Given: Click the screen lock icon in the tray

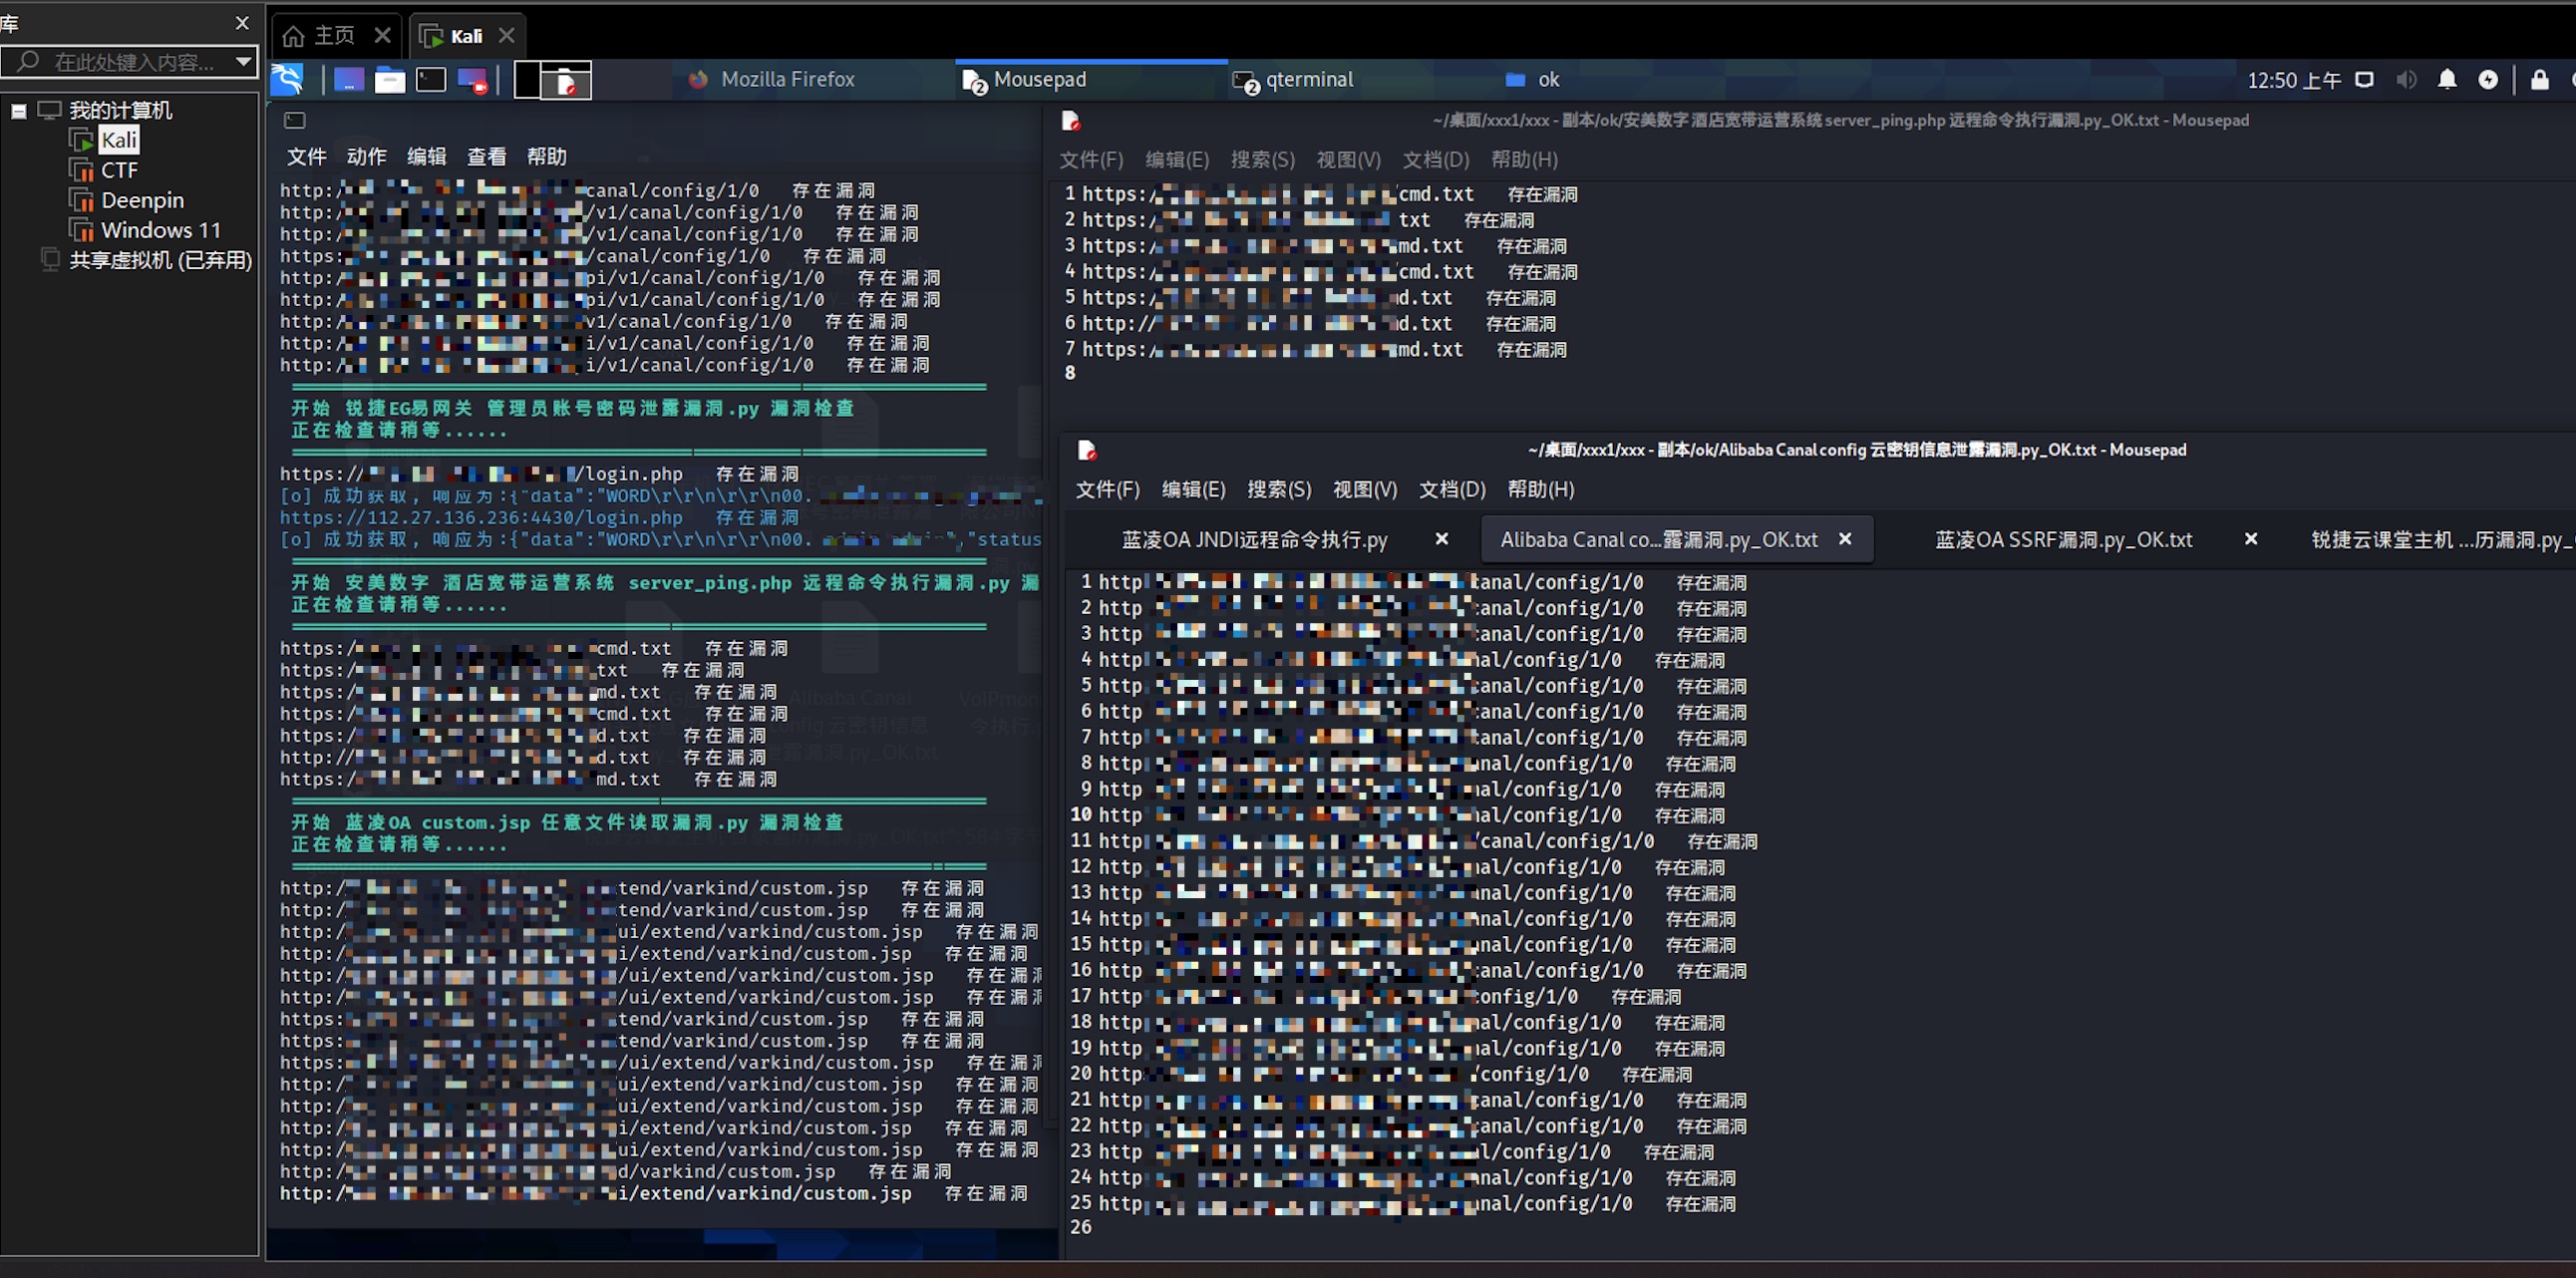Looking at the screenshot, I should coord(2538,79).
